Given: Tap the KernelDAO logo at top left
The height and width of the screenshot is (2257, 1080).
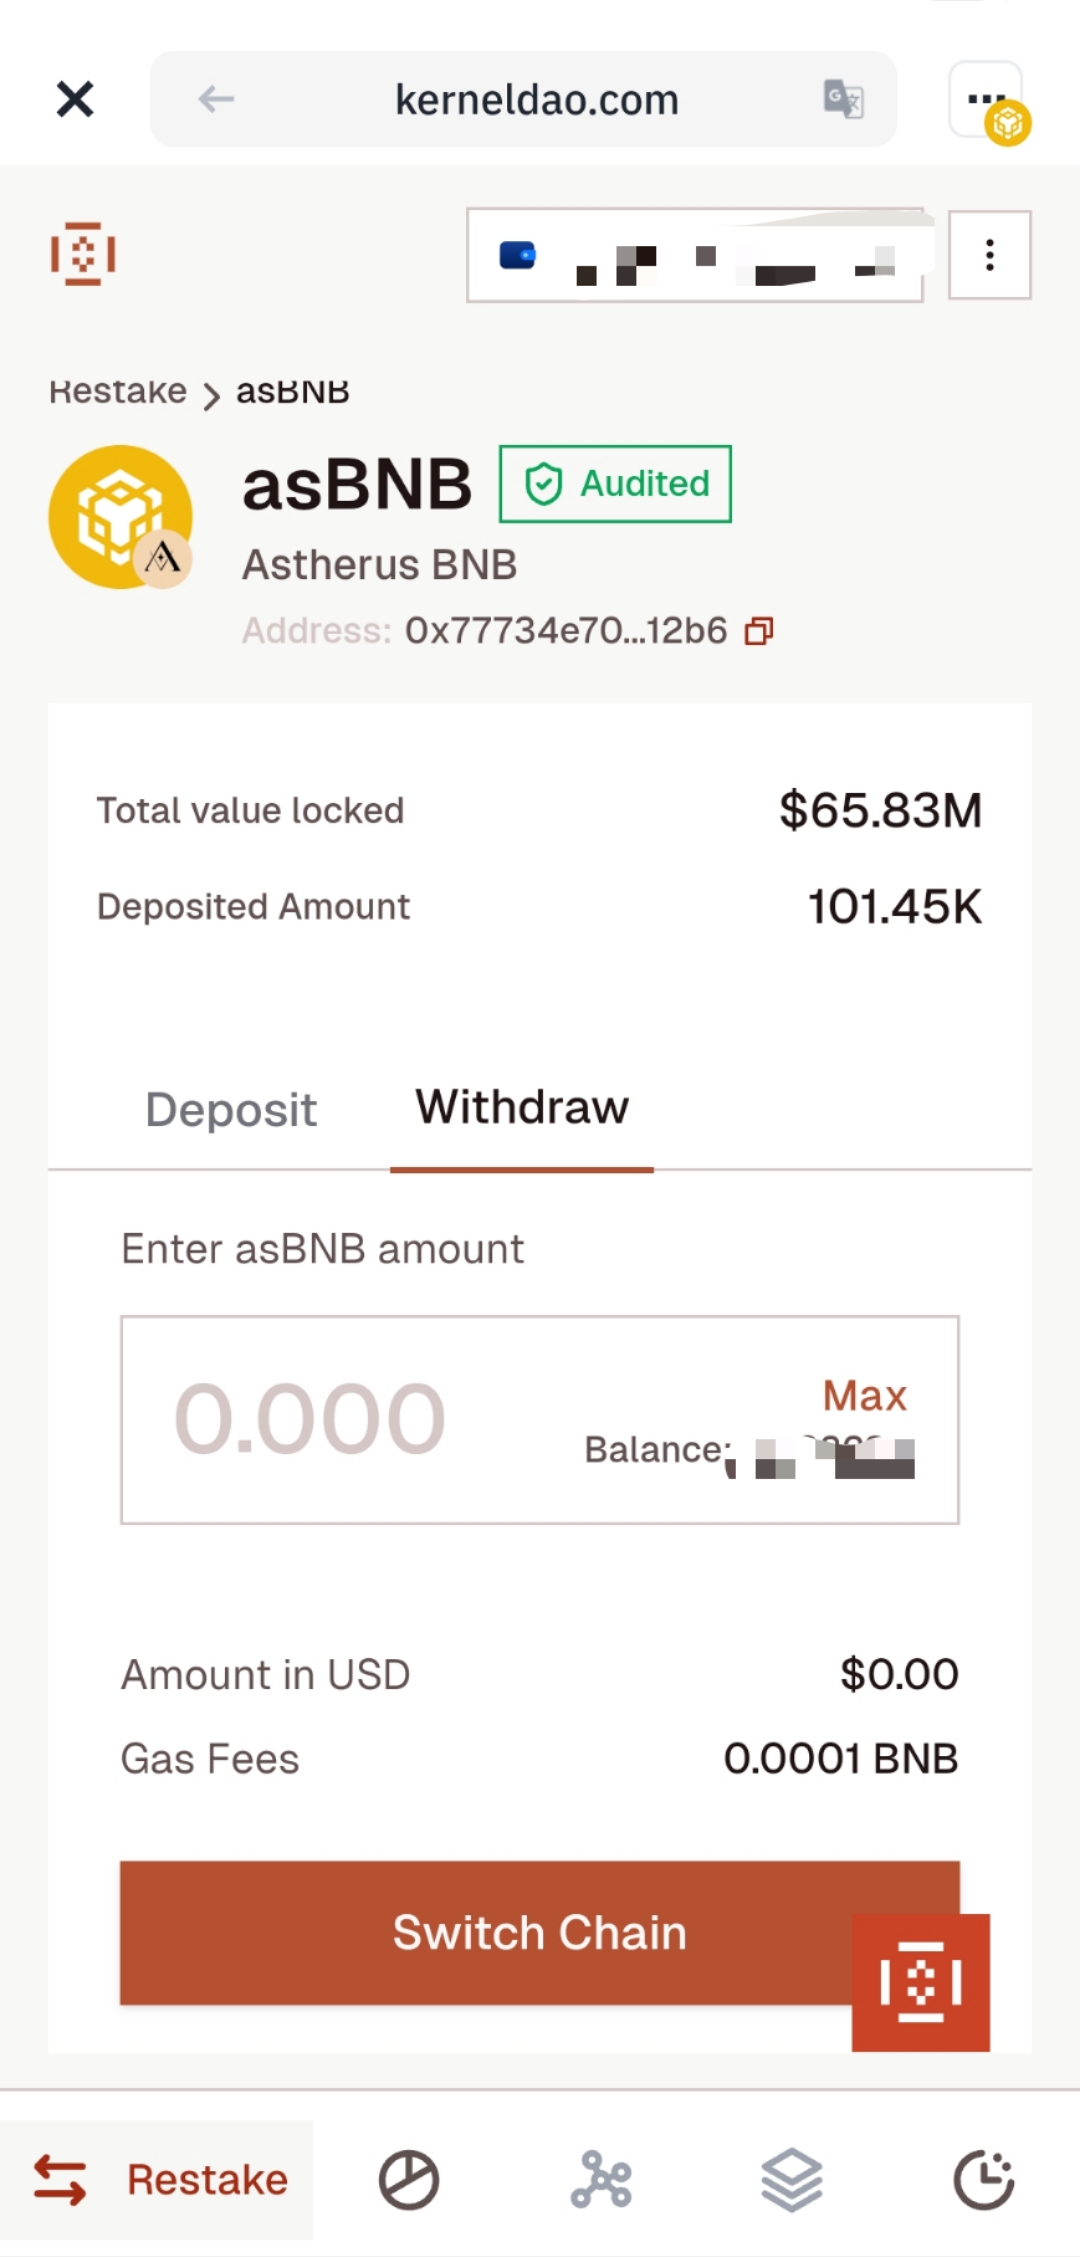Looking at the screenshot, I should point(83,254).
